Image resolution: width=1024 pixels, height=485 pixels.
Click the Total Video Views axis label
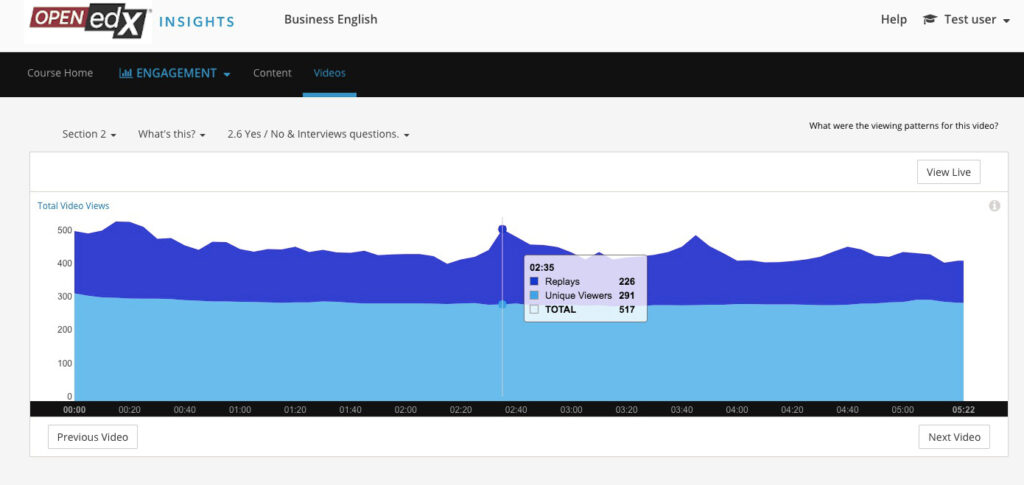click(x=73, y=206)
